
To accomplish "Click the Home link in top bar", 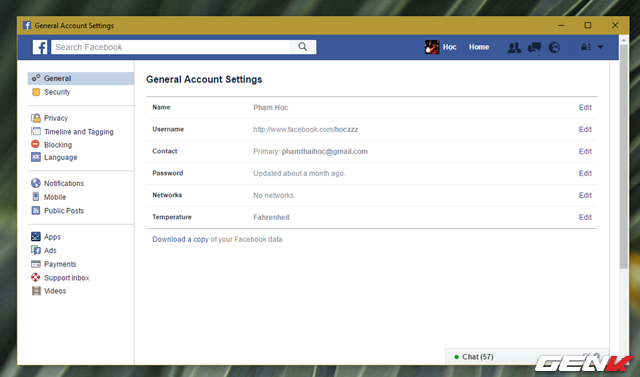I will (x=479, y=47).
